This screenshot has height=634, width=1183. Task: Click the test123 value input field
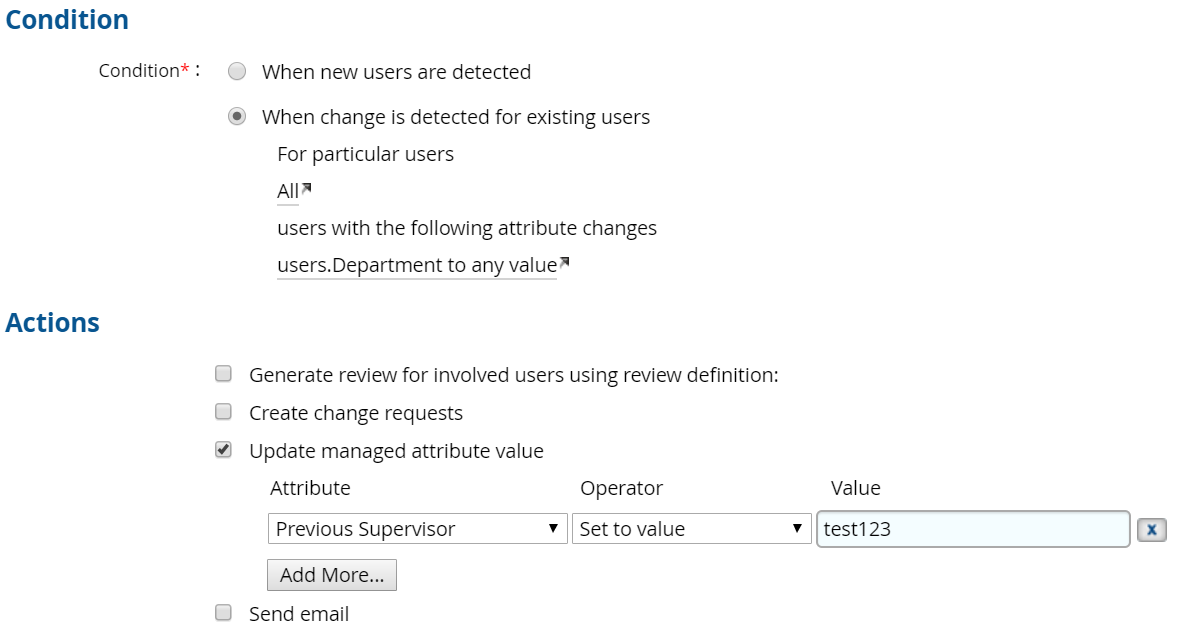tap(972, 529)
